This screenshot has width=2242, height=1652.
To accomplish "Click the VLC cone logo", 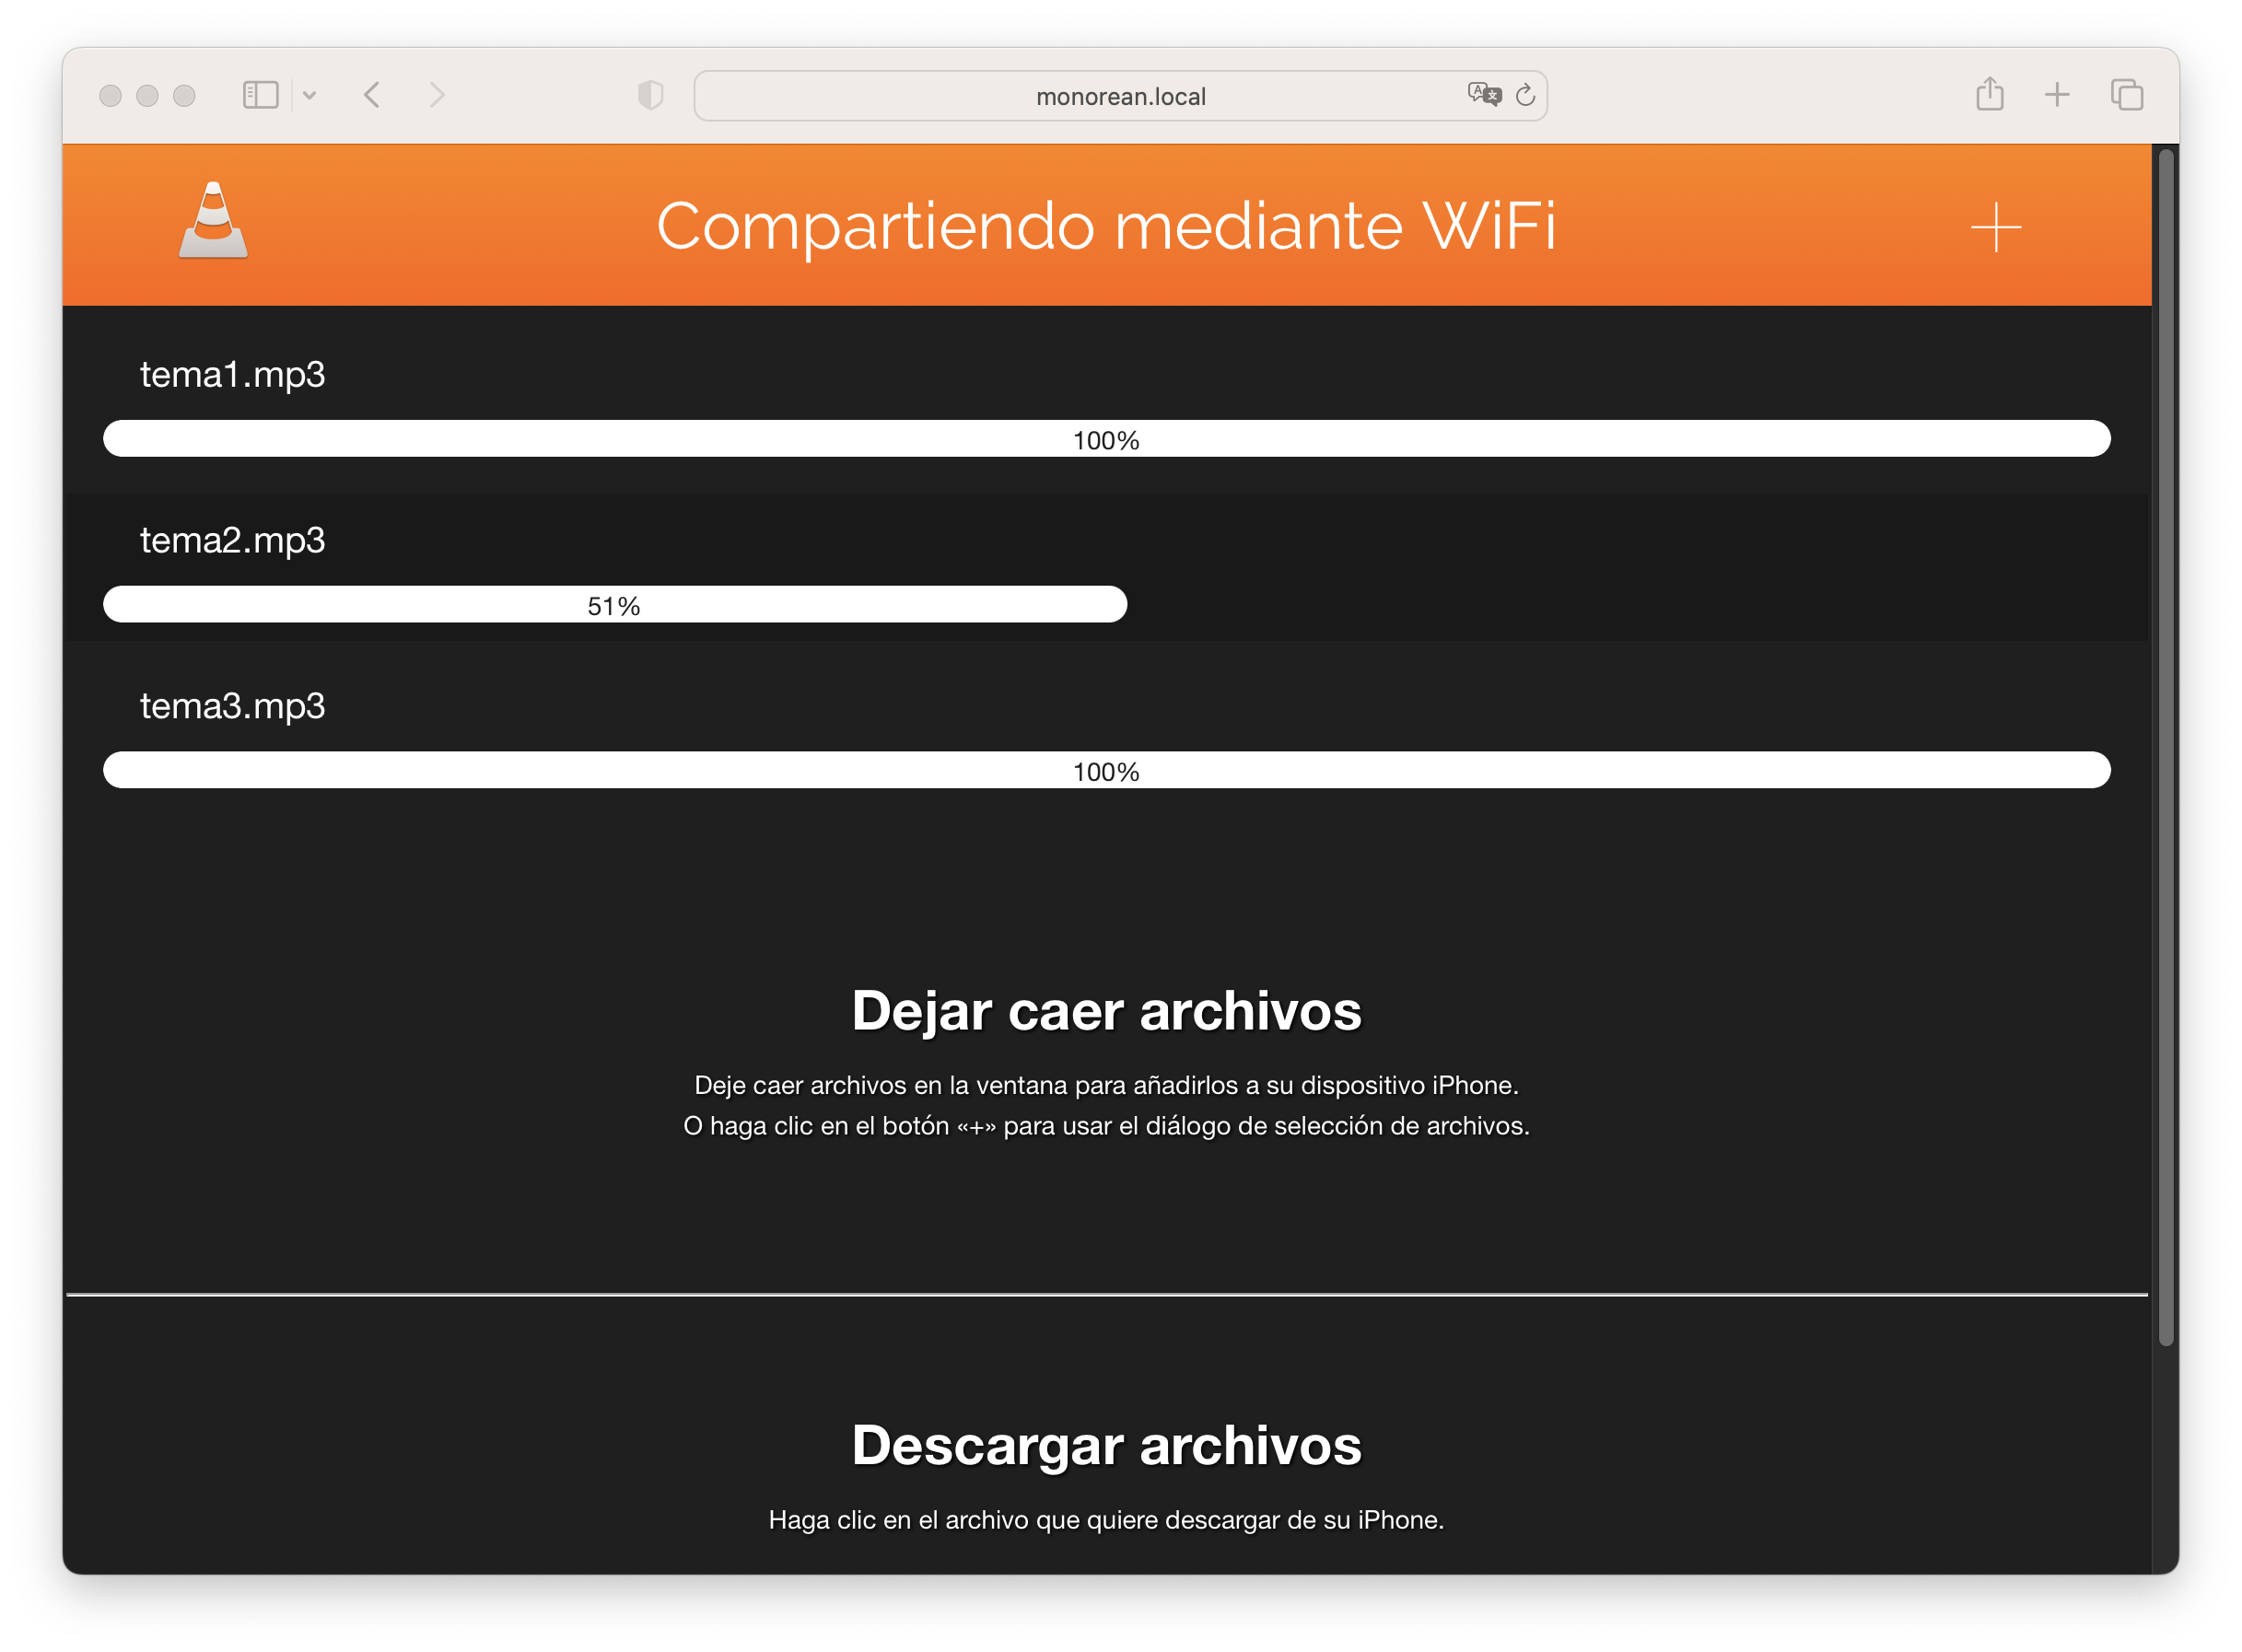I will pyautogui.click(x=213, y=222).
